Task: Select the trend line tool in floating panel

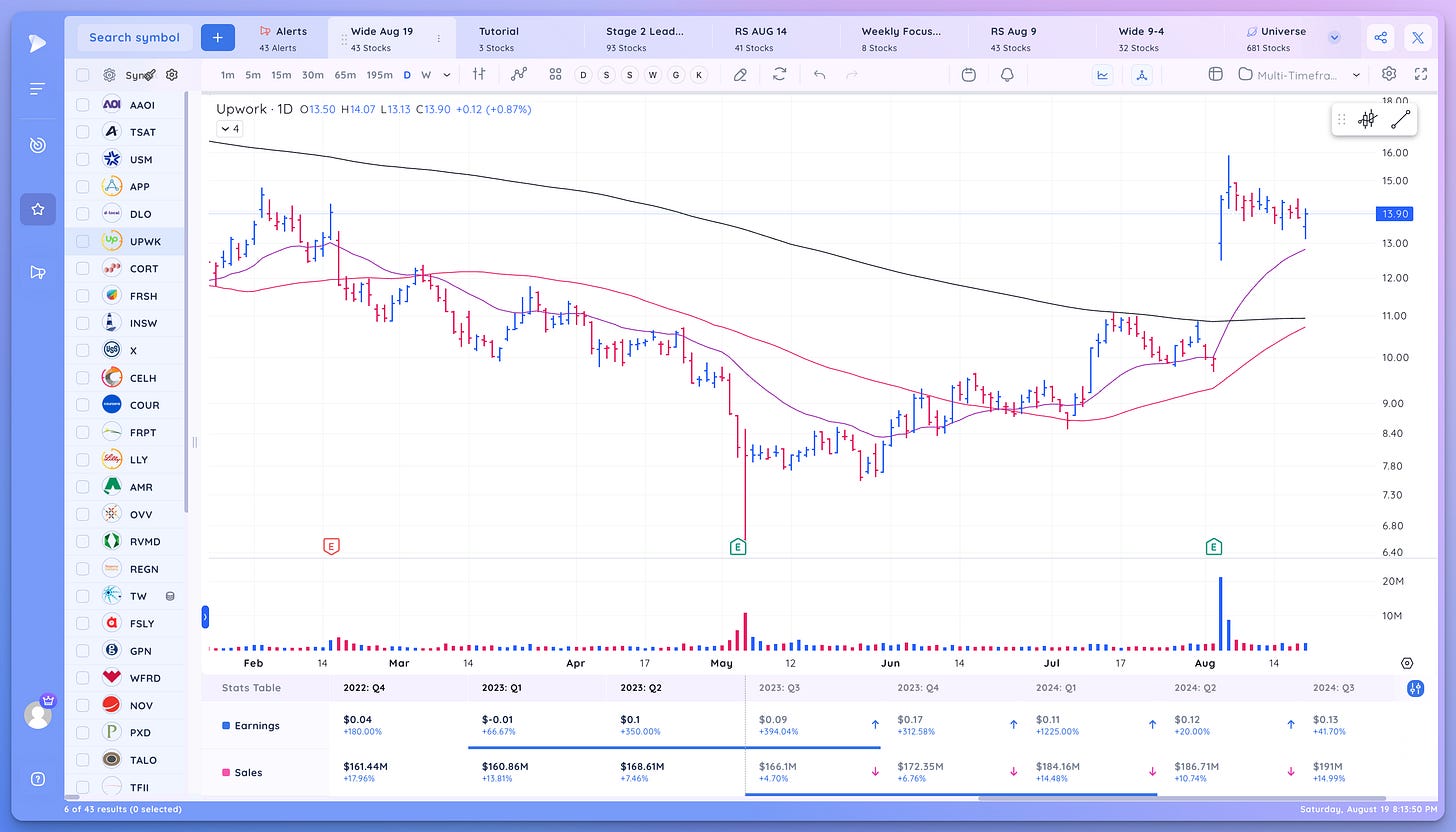Action: [1400, 119]
